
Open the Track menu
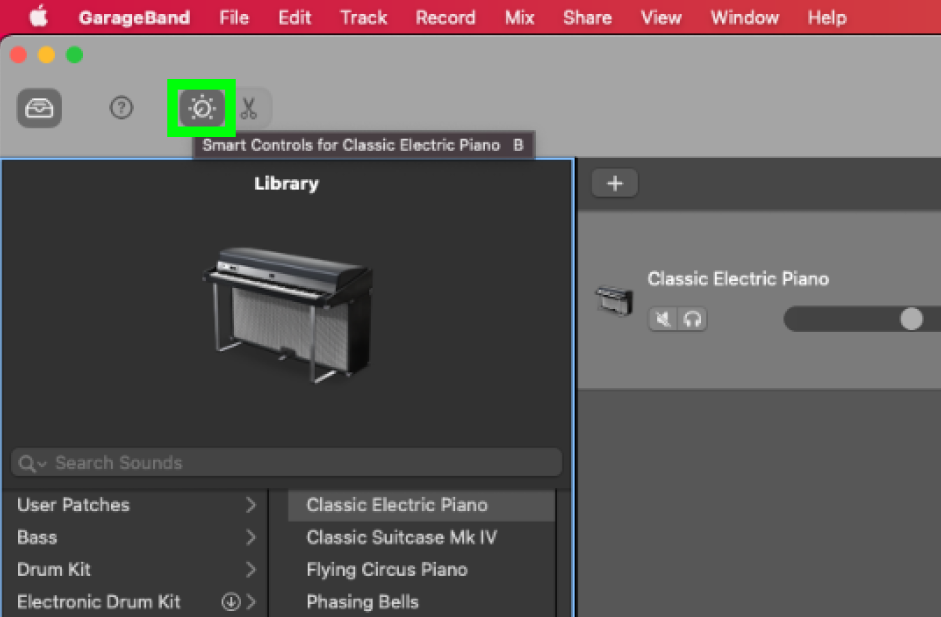pos(364,17)
